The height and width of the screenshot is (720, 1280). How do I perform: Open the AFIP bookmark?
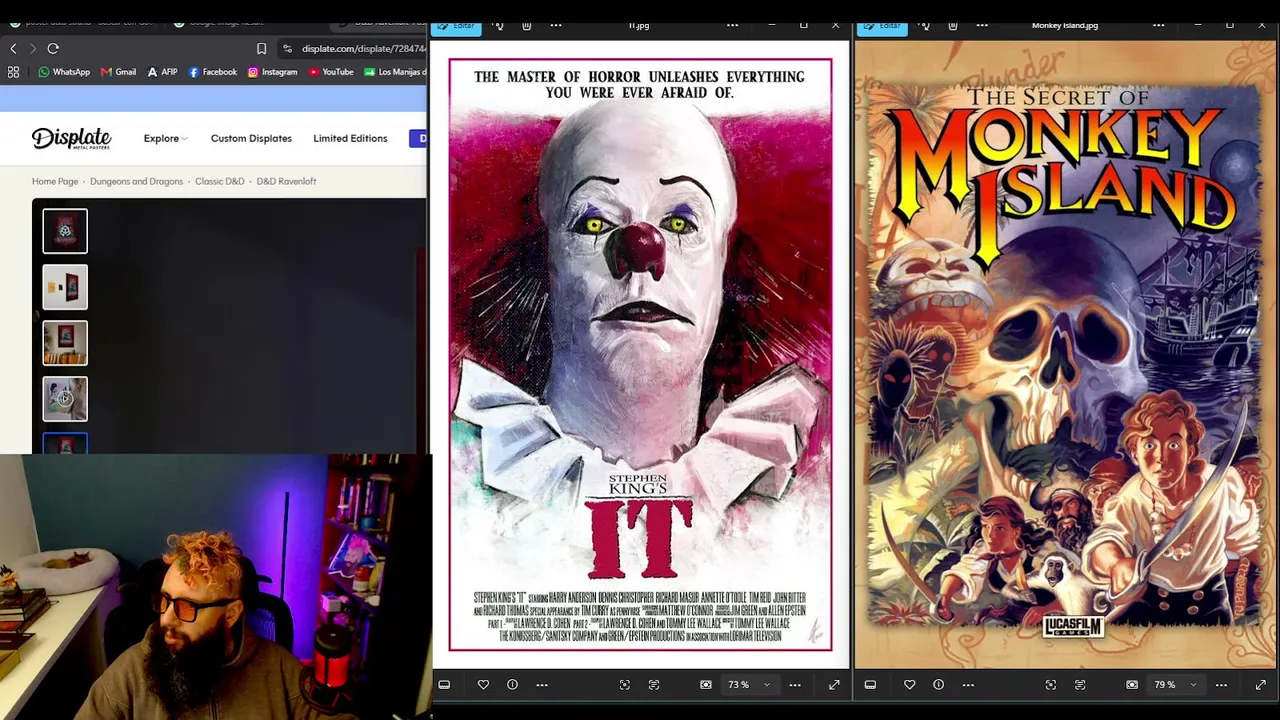tap(162, 72)
